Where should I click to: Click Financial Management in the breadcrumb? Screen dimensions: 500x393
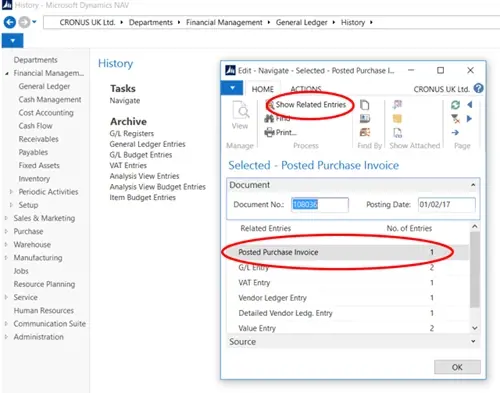coord(224,22)
